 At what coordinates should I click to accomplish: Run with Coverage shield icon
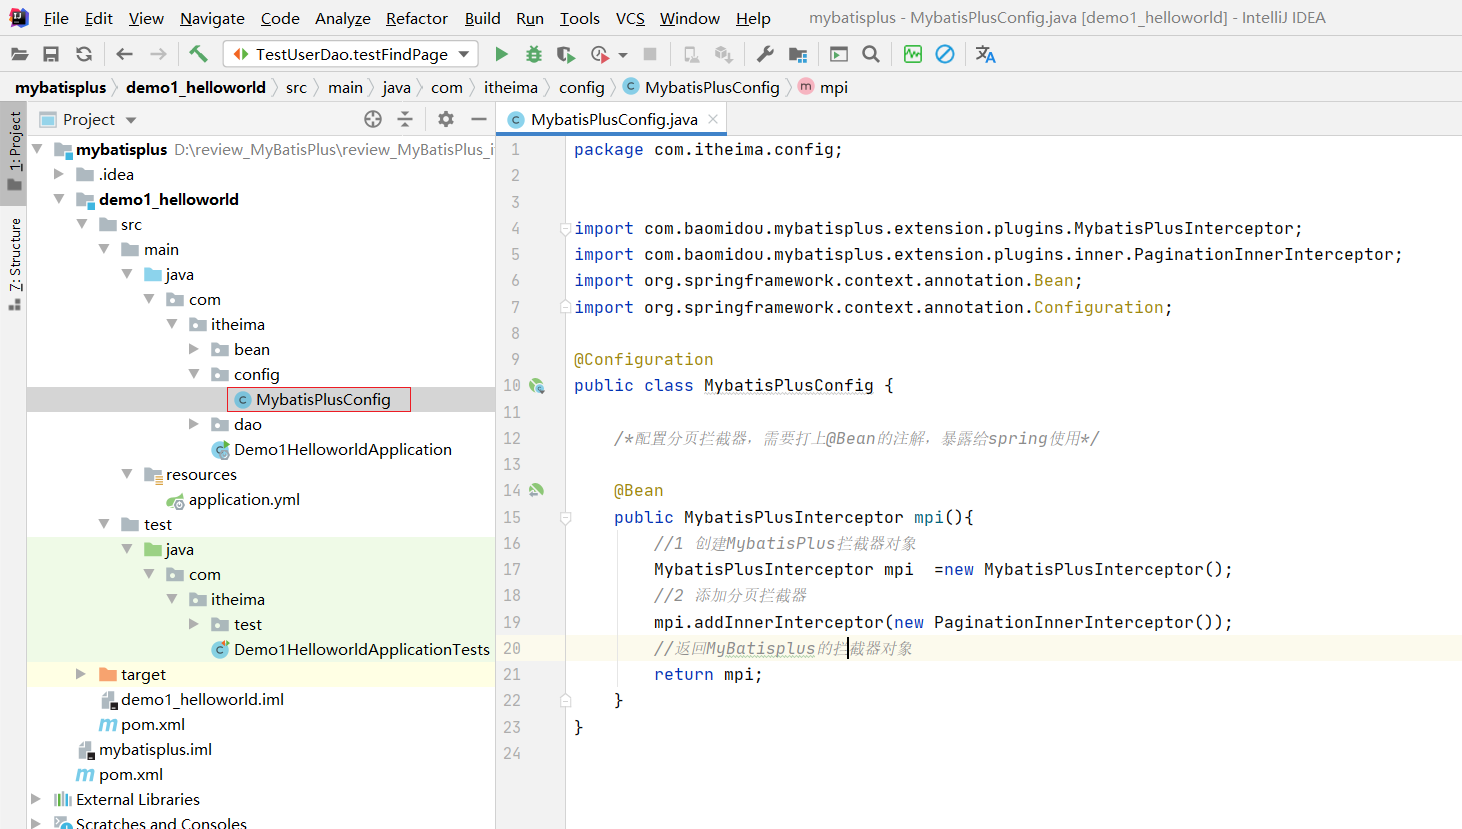click(566, 54)
